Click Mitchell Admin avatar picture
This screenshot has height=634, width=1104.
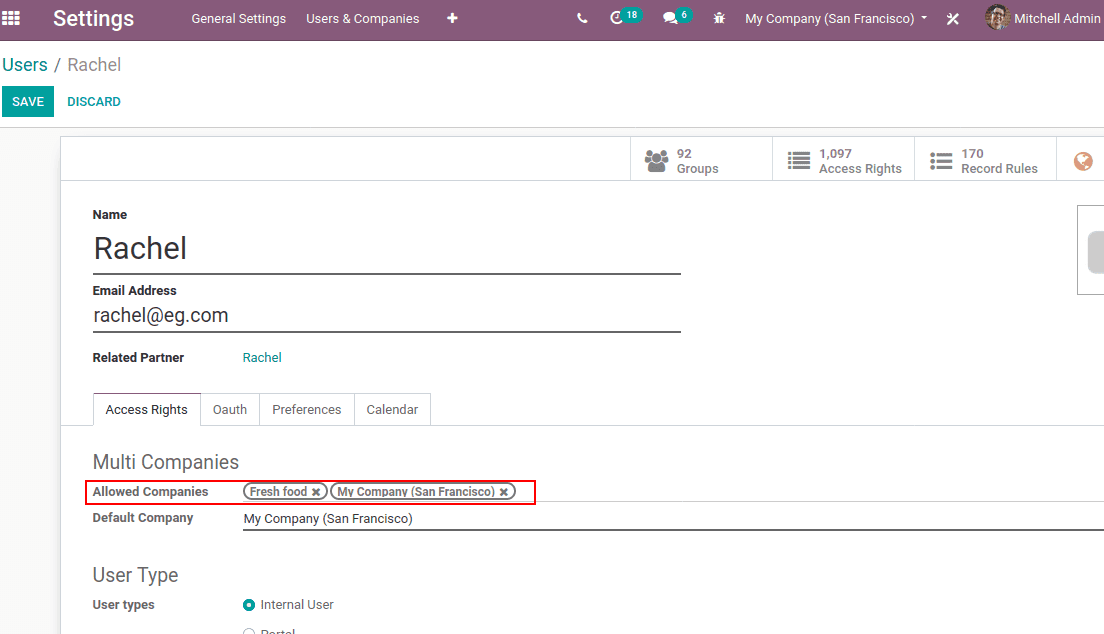click(x=997, y=18)
